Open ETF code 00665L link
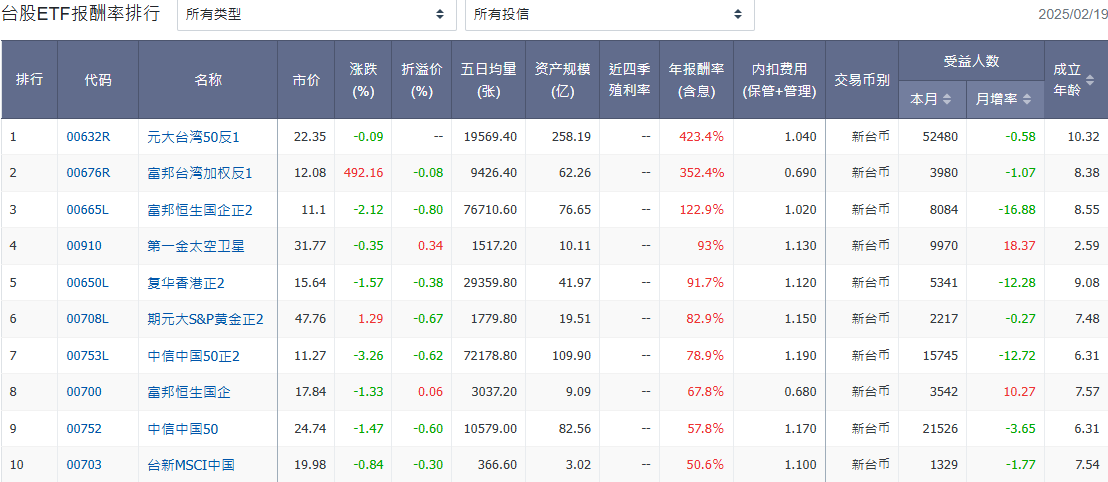 (x=88, y=210)
